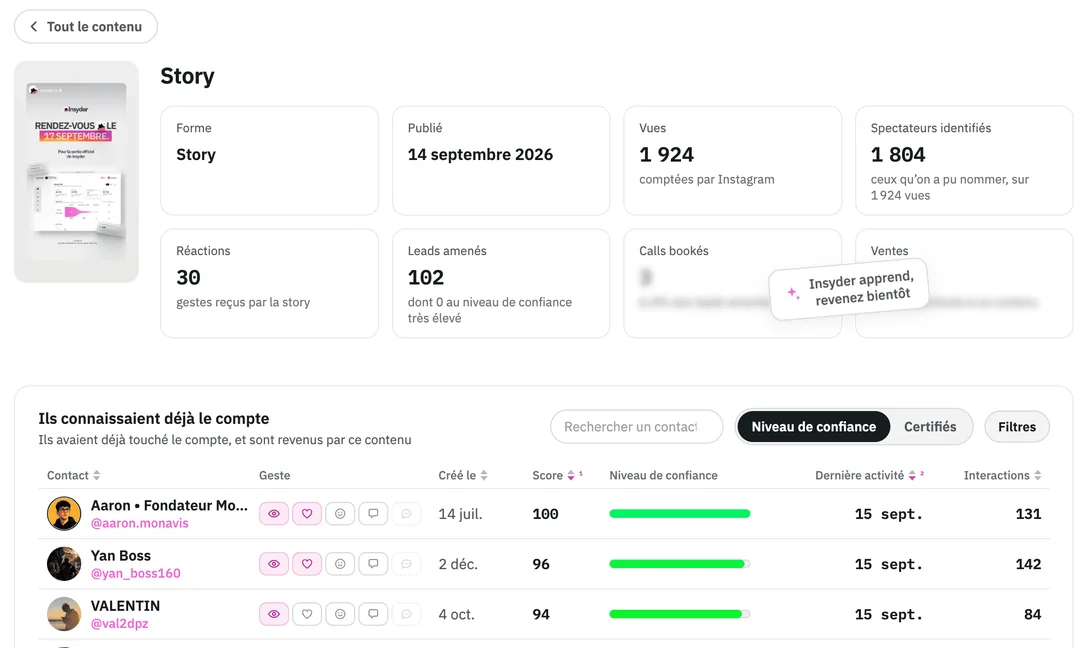Image resolution: width=1080 pixels, height=648 pixels.
Task: Select the Réactions card value 30
Action: click(x=188, y=278)
